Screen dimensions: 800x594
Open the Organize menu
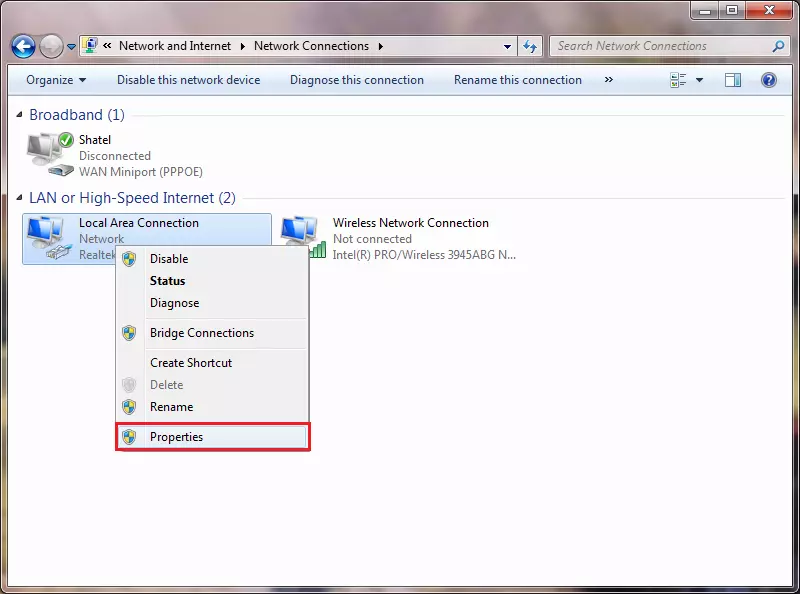[56, 80]
